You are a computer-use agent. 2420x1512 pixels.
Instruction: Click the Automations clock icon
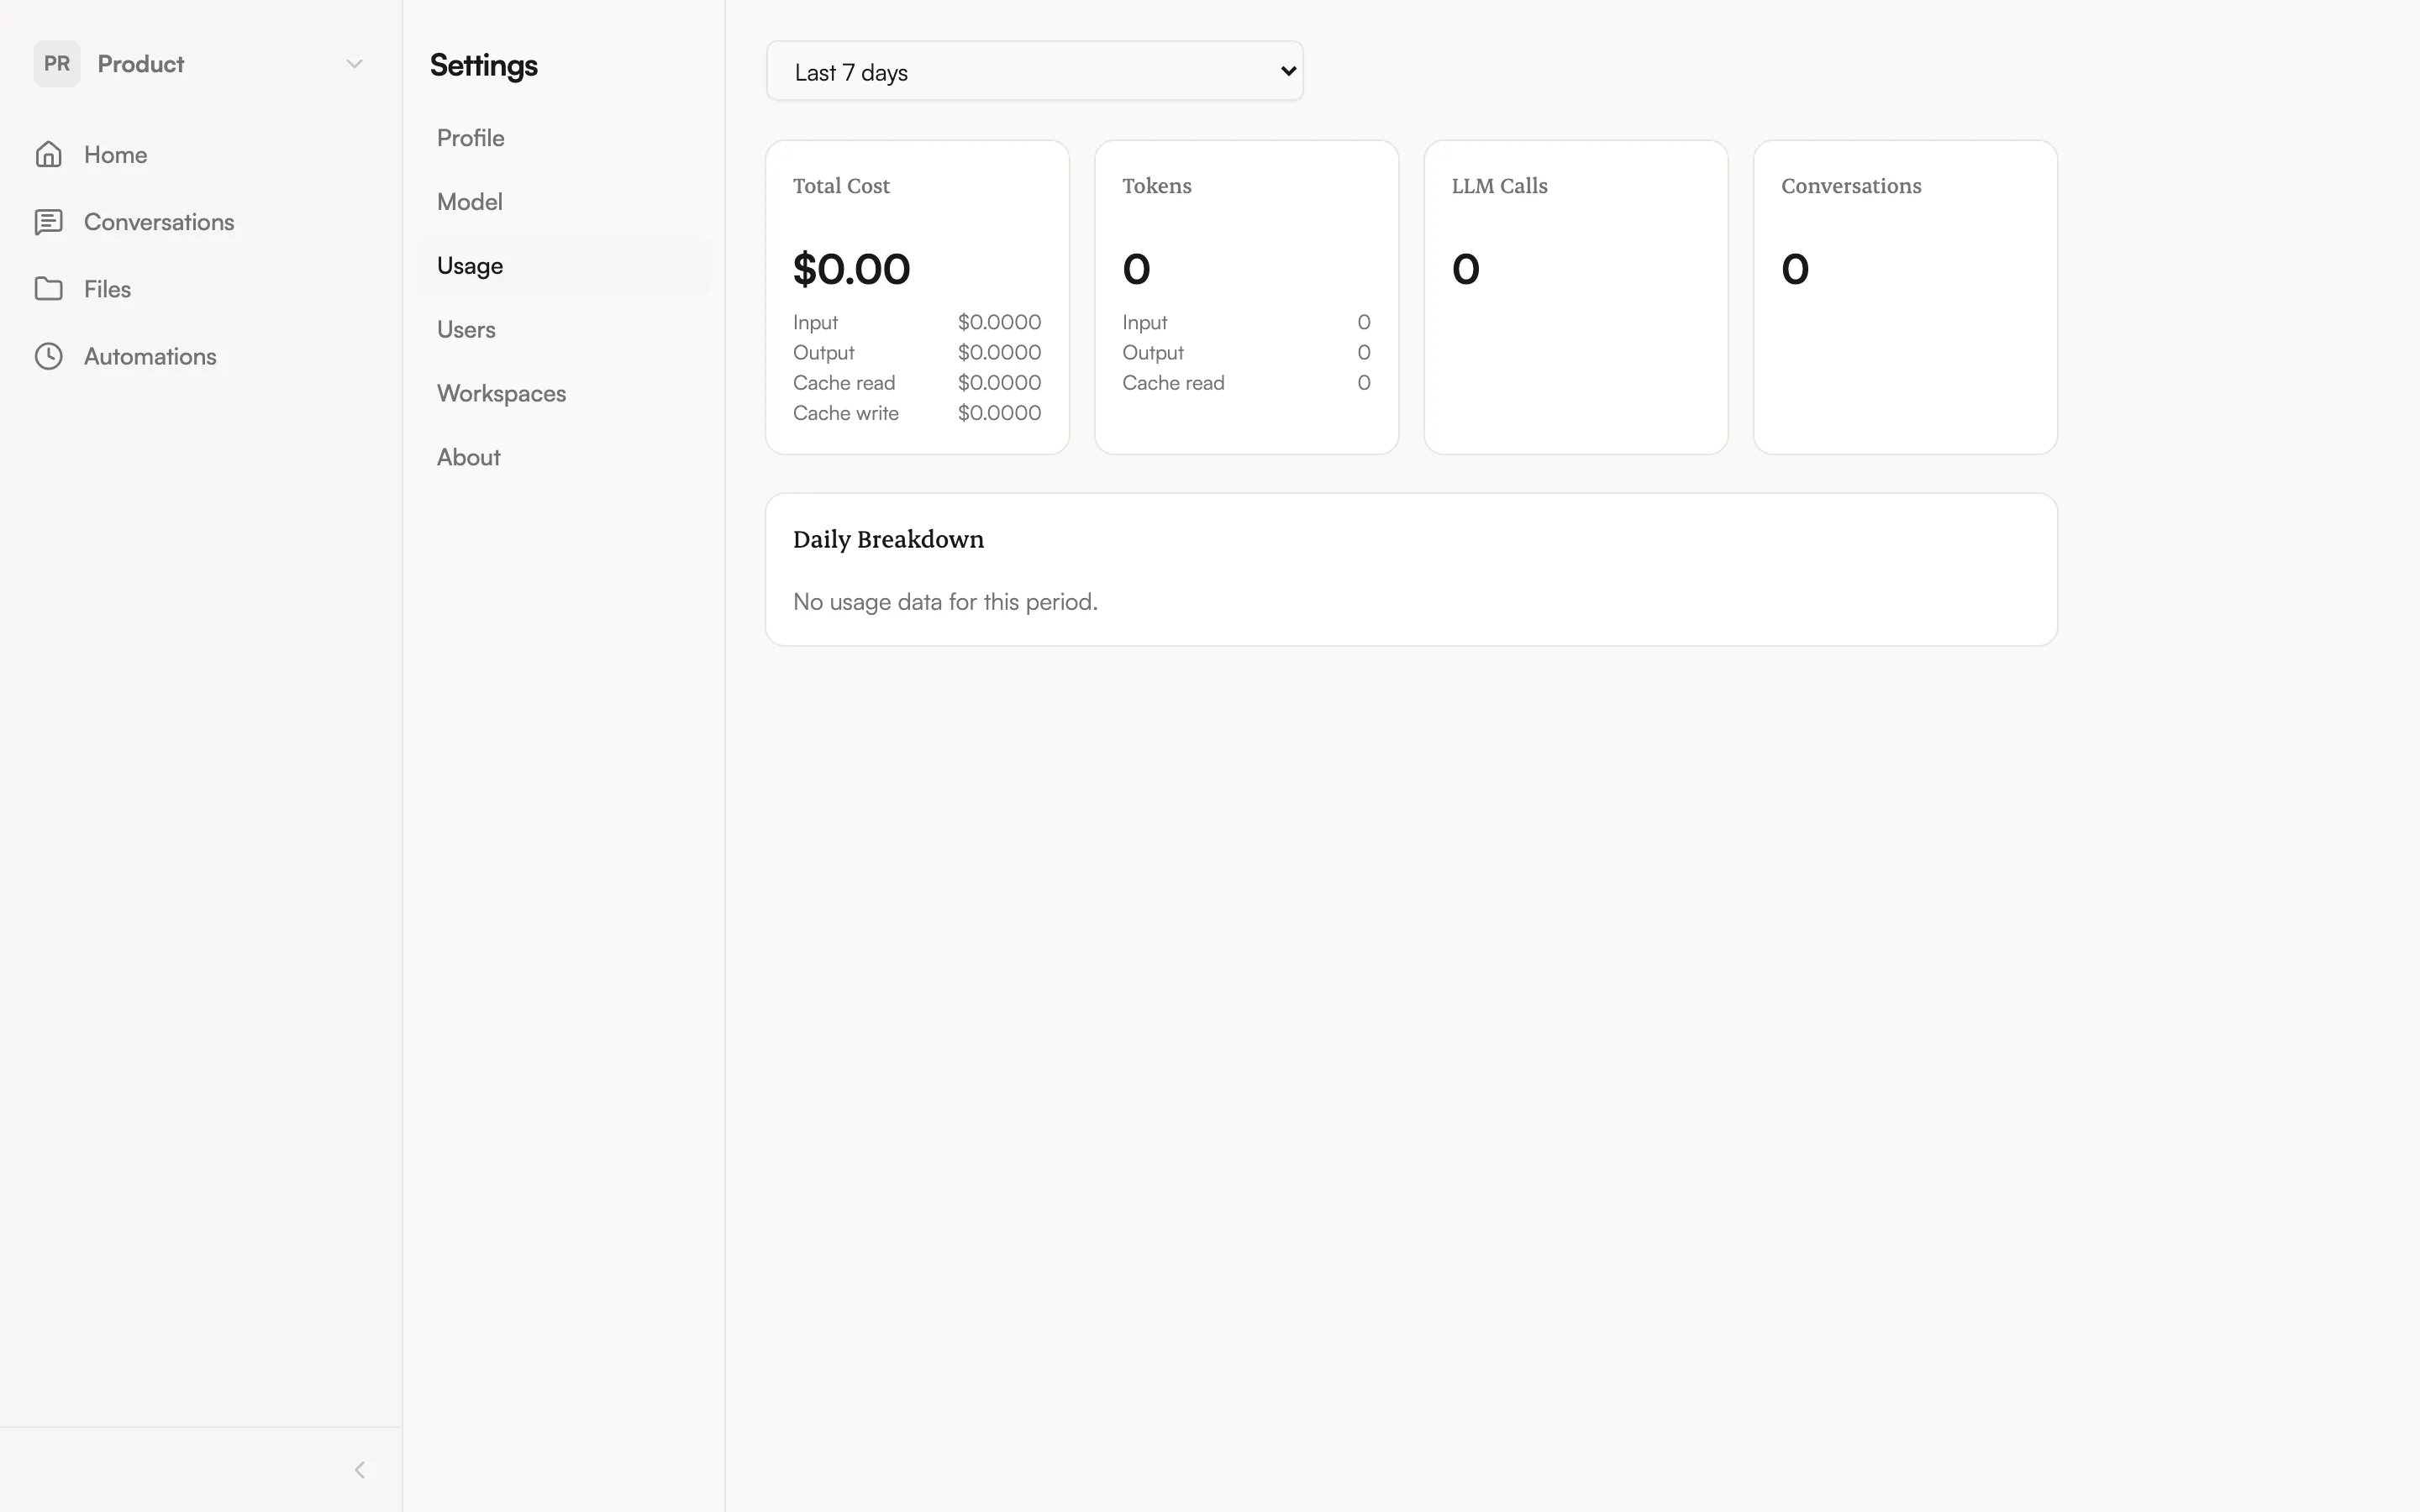tap(49, 356)
